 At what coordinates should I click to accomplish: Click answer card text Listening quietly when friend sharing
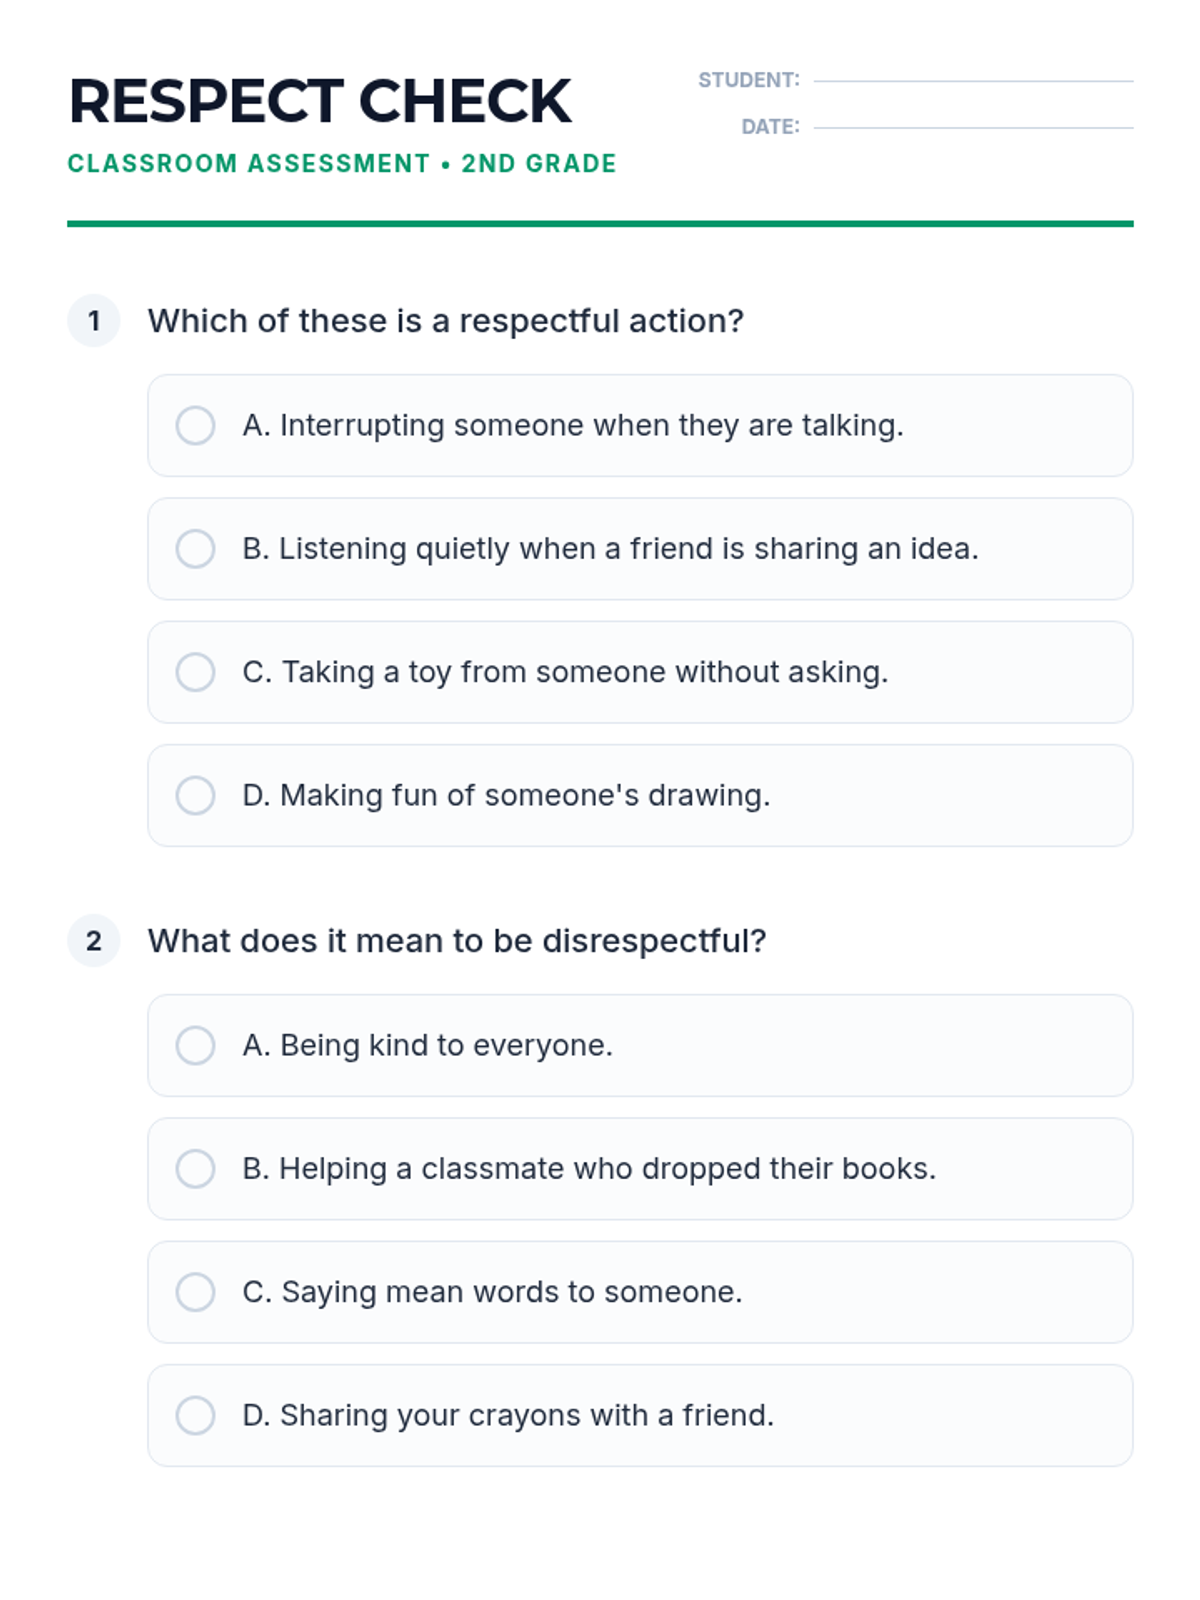(x=610, y=549)
